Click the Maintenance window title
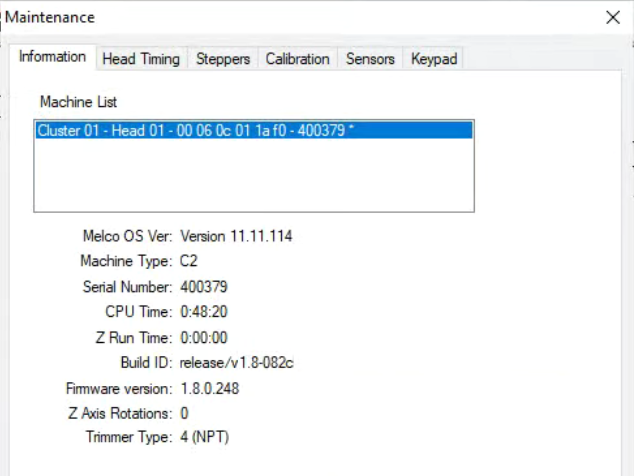The height and width of the screenshot is (476, 634). tap(50, 17)
